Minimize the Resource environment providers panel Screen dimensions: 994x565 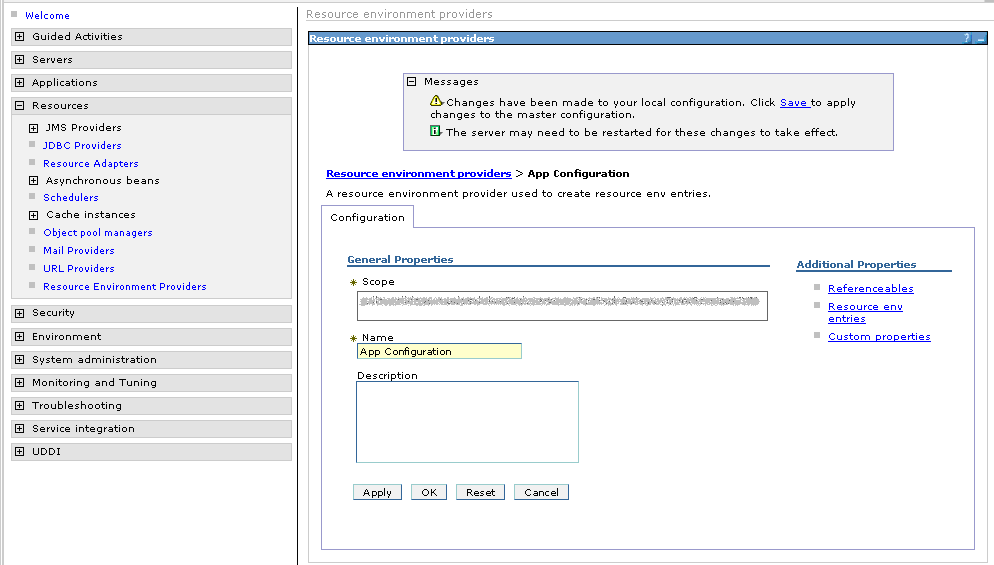(x=981, y=38)
